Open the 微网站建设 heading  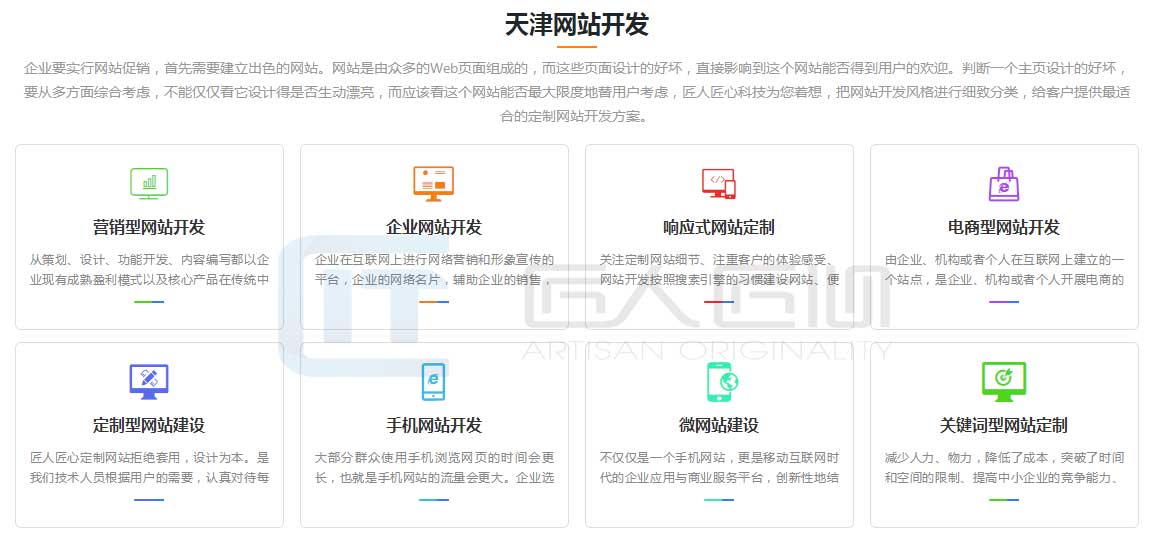click(718, 426)
